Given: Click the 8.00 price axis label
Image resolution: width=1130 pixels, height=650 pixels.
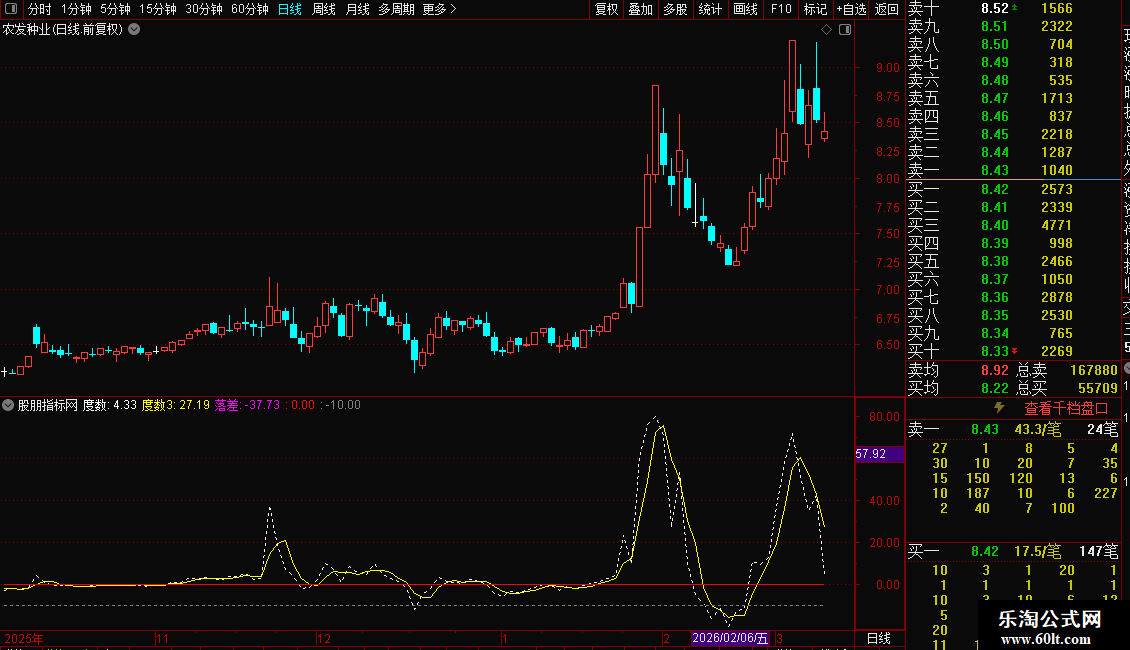Looking at the screenshot, I should [888, 179].
